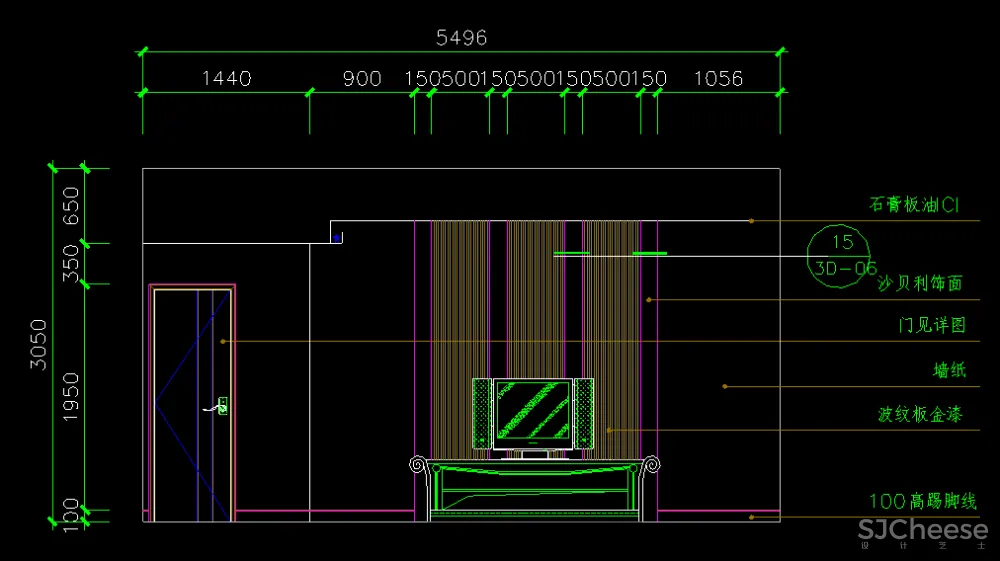Screen dimensions: 1000x561
Task: Click the 石膏板油ICI annotation label
Action: pos(914,205)
